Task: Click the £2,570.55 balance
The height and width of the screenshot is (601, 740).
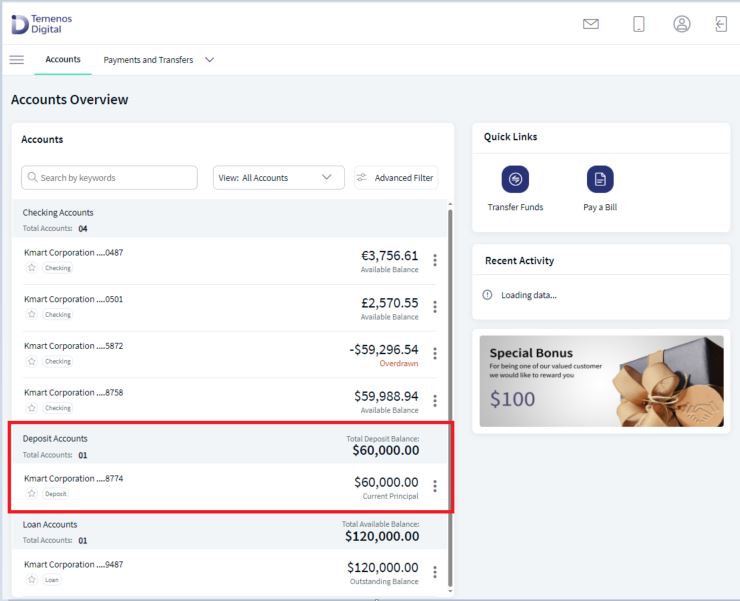Action: (x=389, y=303)
